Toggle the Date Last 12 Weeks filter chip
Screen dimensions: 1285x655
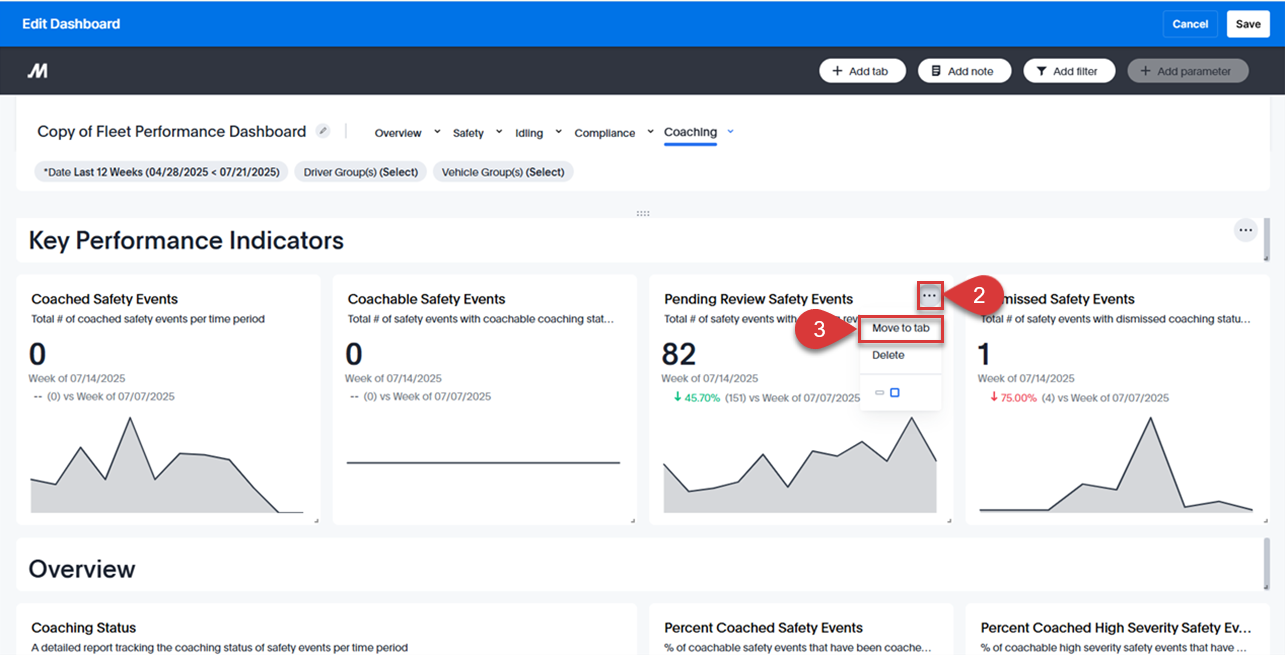(x=160, y=171)
